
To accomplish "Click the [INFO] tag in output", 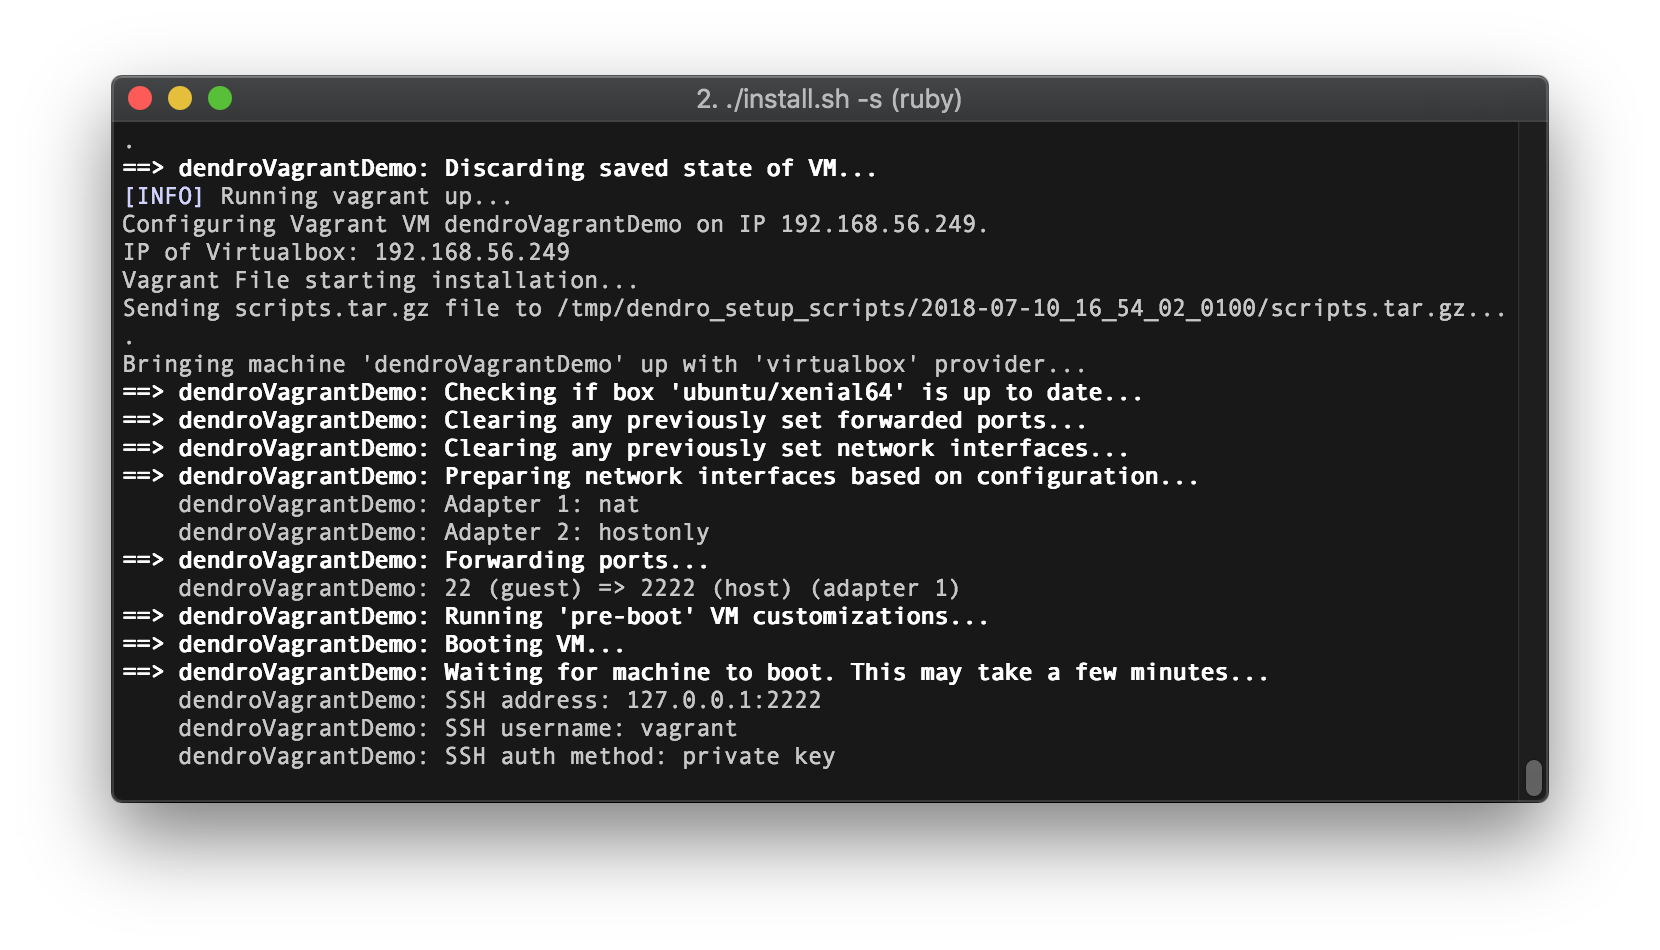I will coord(163,197).
